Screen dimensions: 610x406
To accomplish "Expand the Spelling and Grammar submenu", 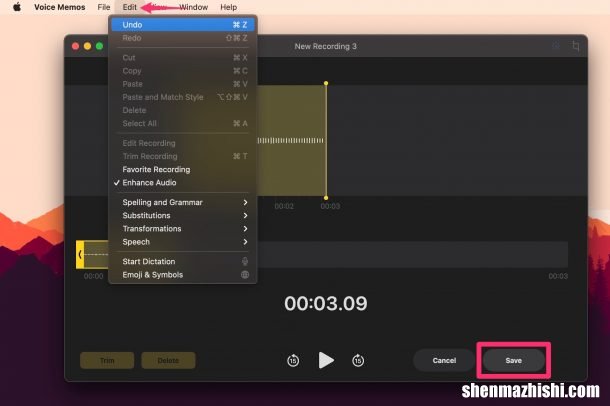I will 183,202.
